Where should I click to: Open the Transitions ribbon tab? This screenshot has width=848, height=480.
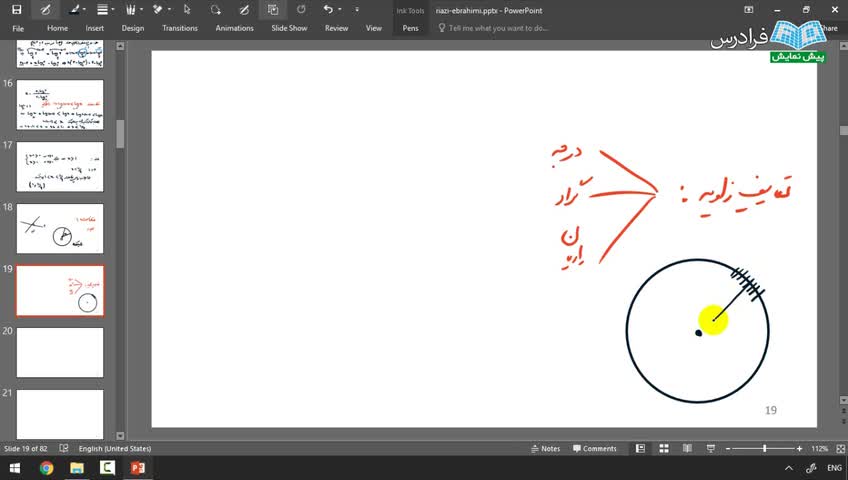point(180,28)
